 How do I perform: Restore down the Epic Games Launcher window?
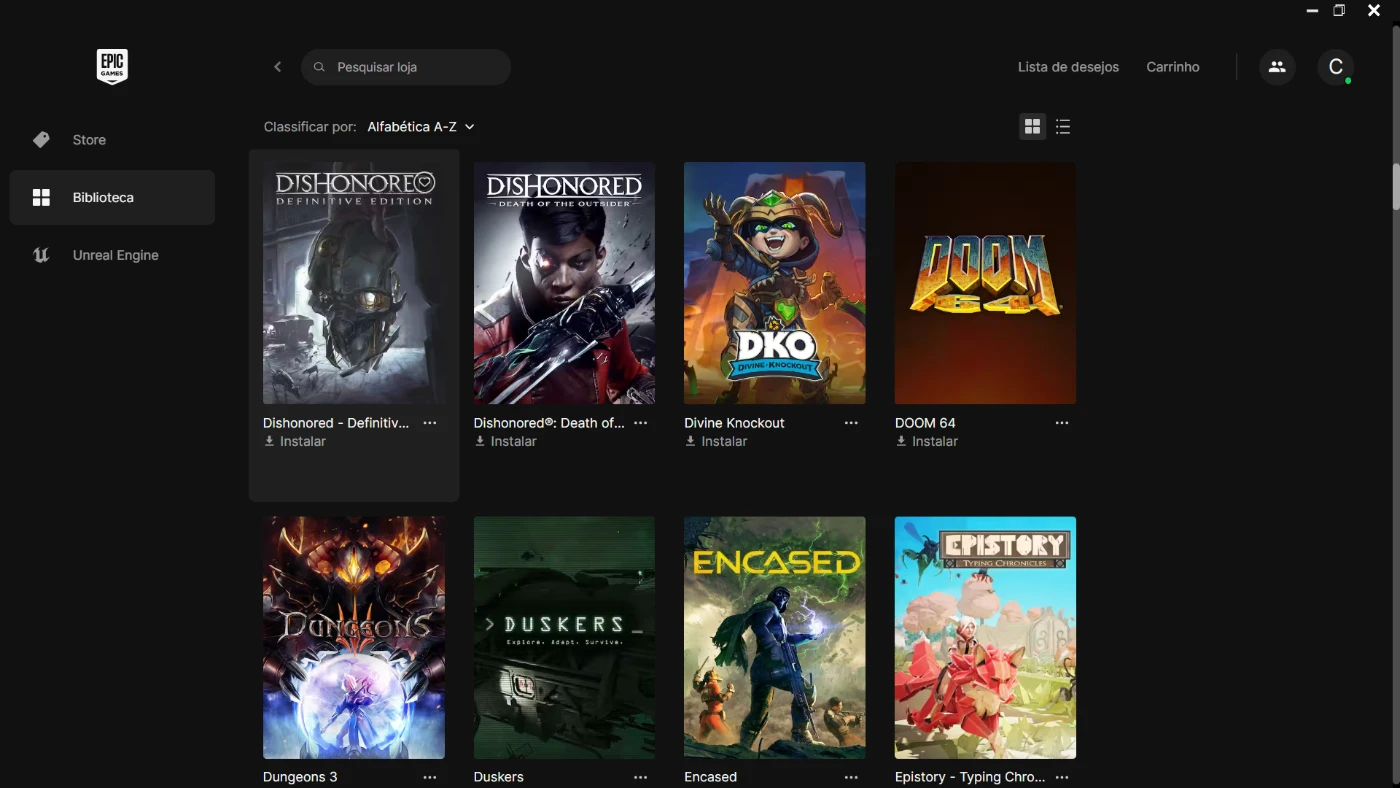tap(1340, 11)
